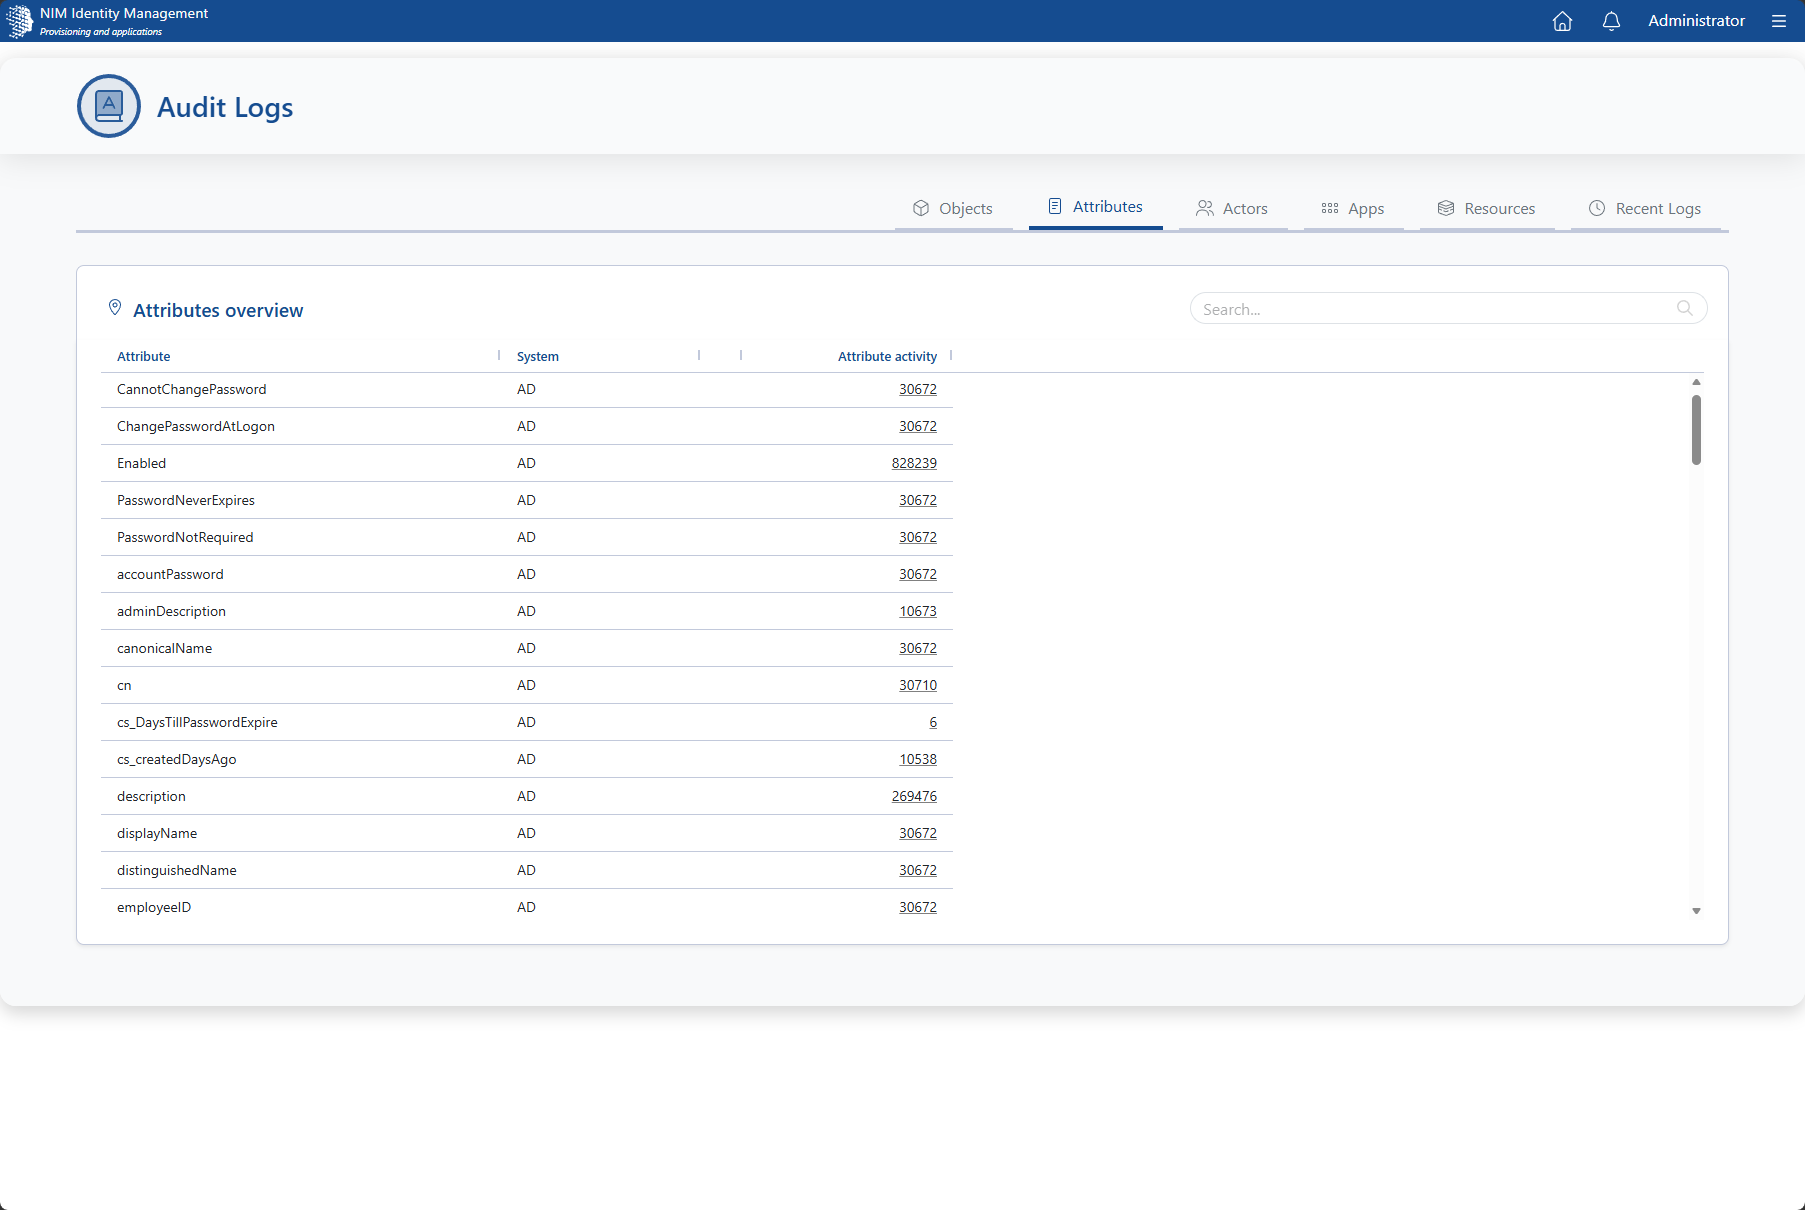Click the table scrollbar up arrow
Image resolution: width=1805 pixels, height=1210 pixels.
pyautogui.click(x=1696, y=382)
